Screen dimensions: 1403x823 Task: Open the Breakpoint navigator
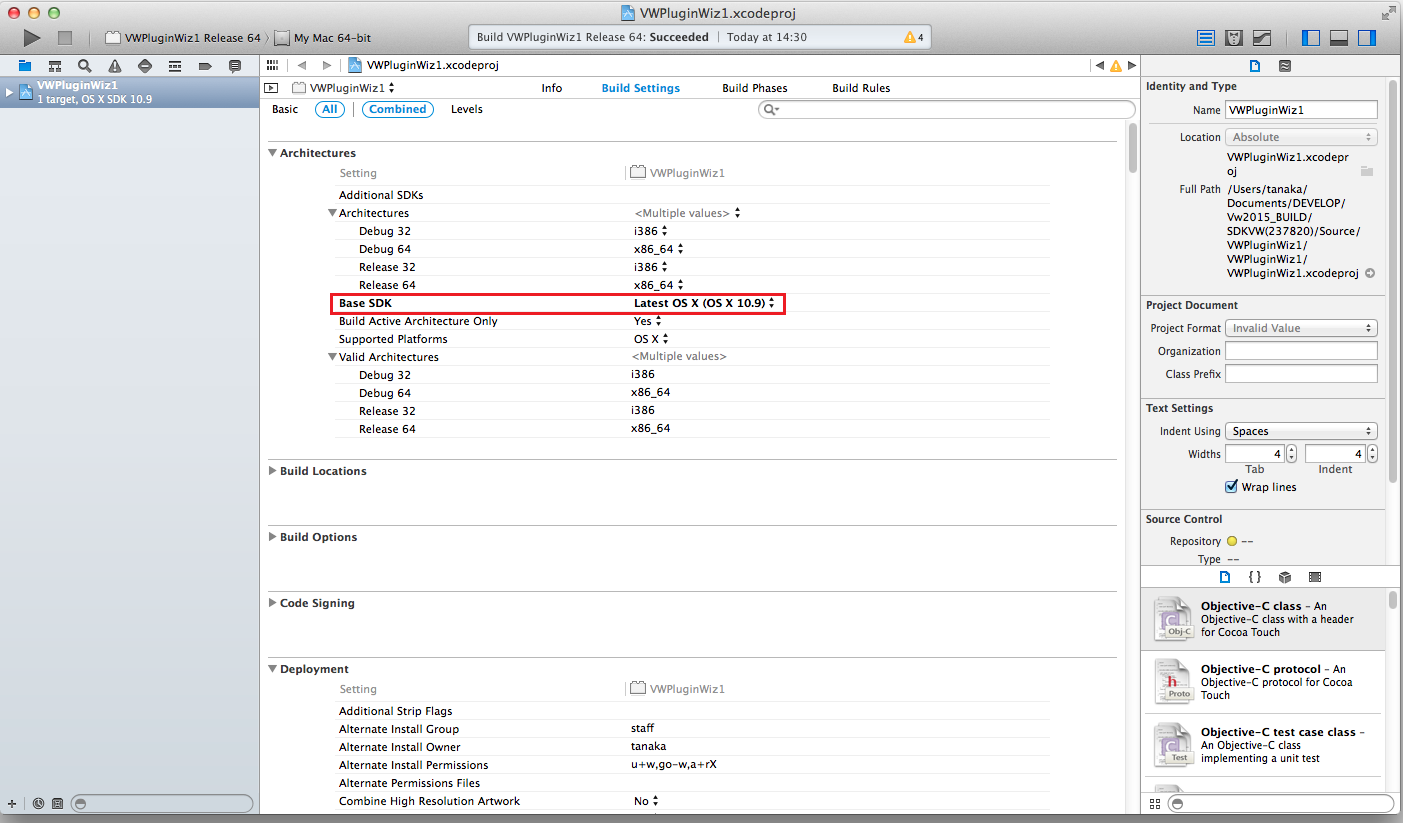(x=205, y=66)
